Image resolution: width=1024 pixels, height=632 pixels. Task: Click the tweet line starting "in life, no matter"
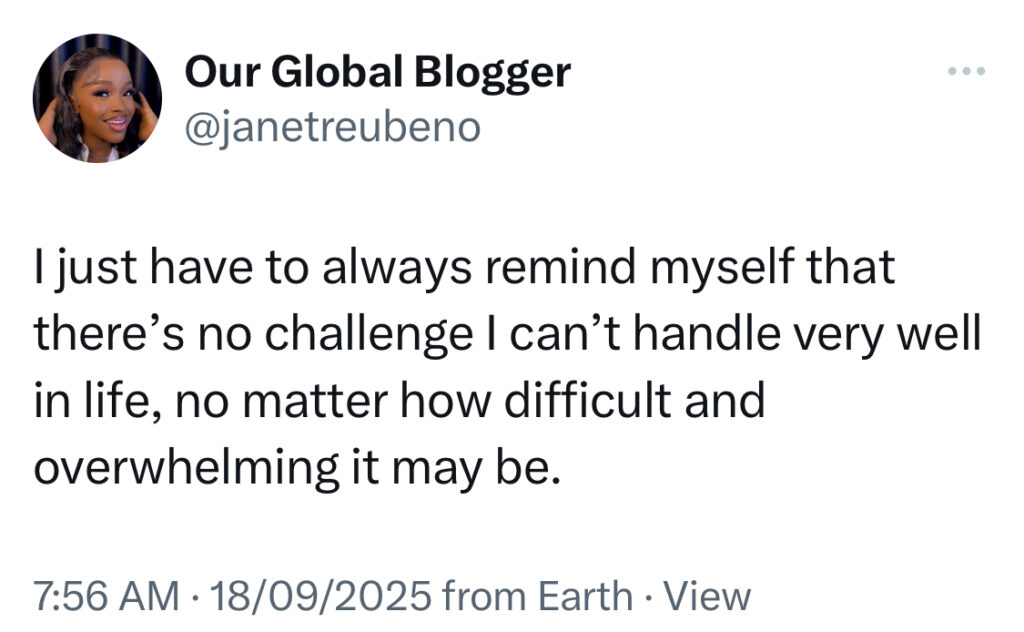pos(400,400)
